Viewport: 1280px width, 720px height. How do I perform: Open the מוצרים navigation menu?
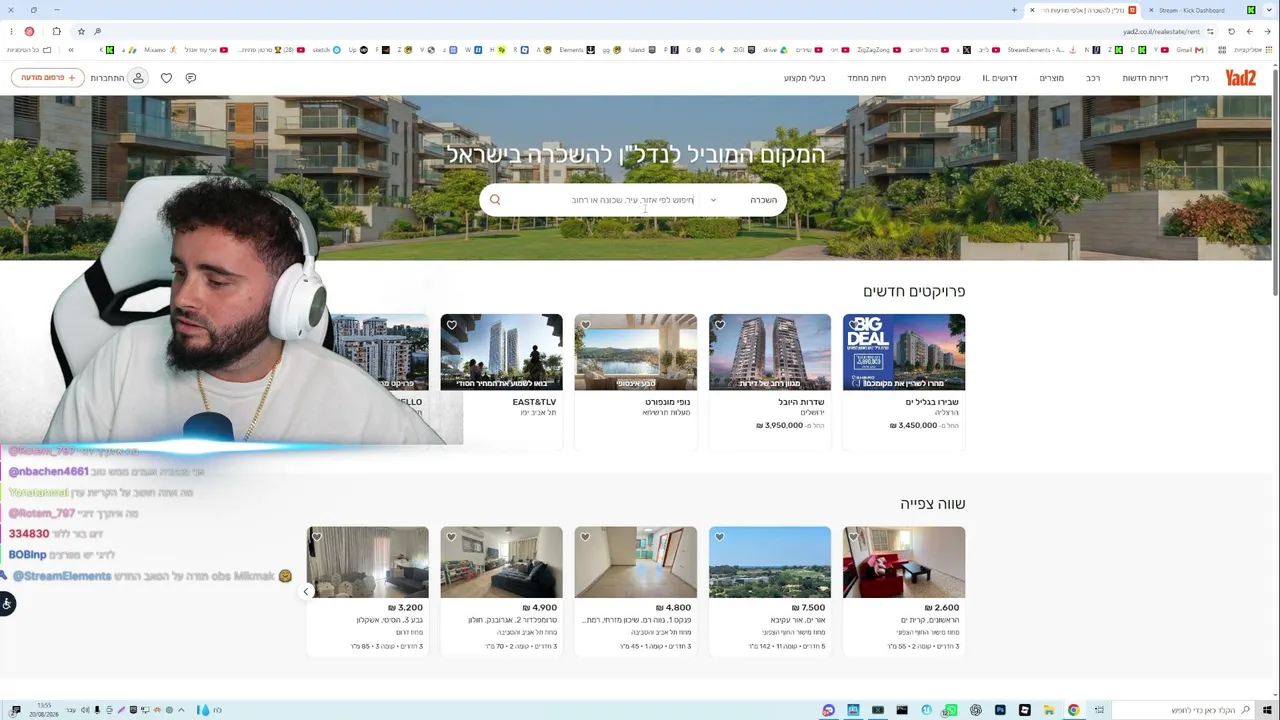point(1051,78)
